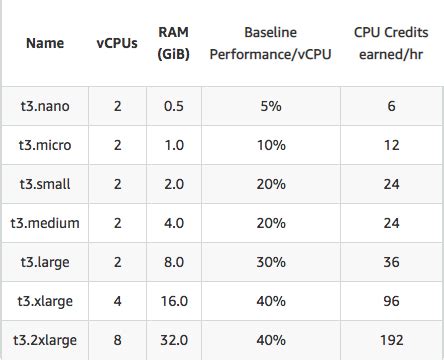
Task: Click the CPU Credits earned/hr header
Action: tap(391, 43)
